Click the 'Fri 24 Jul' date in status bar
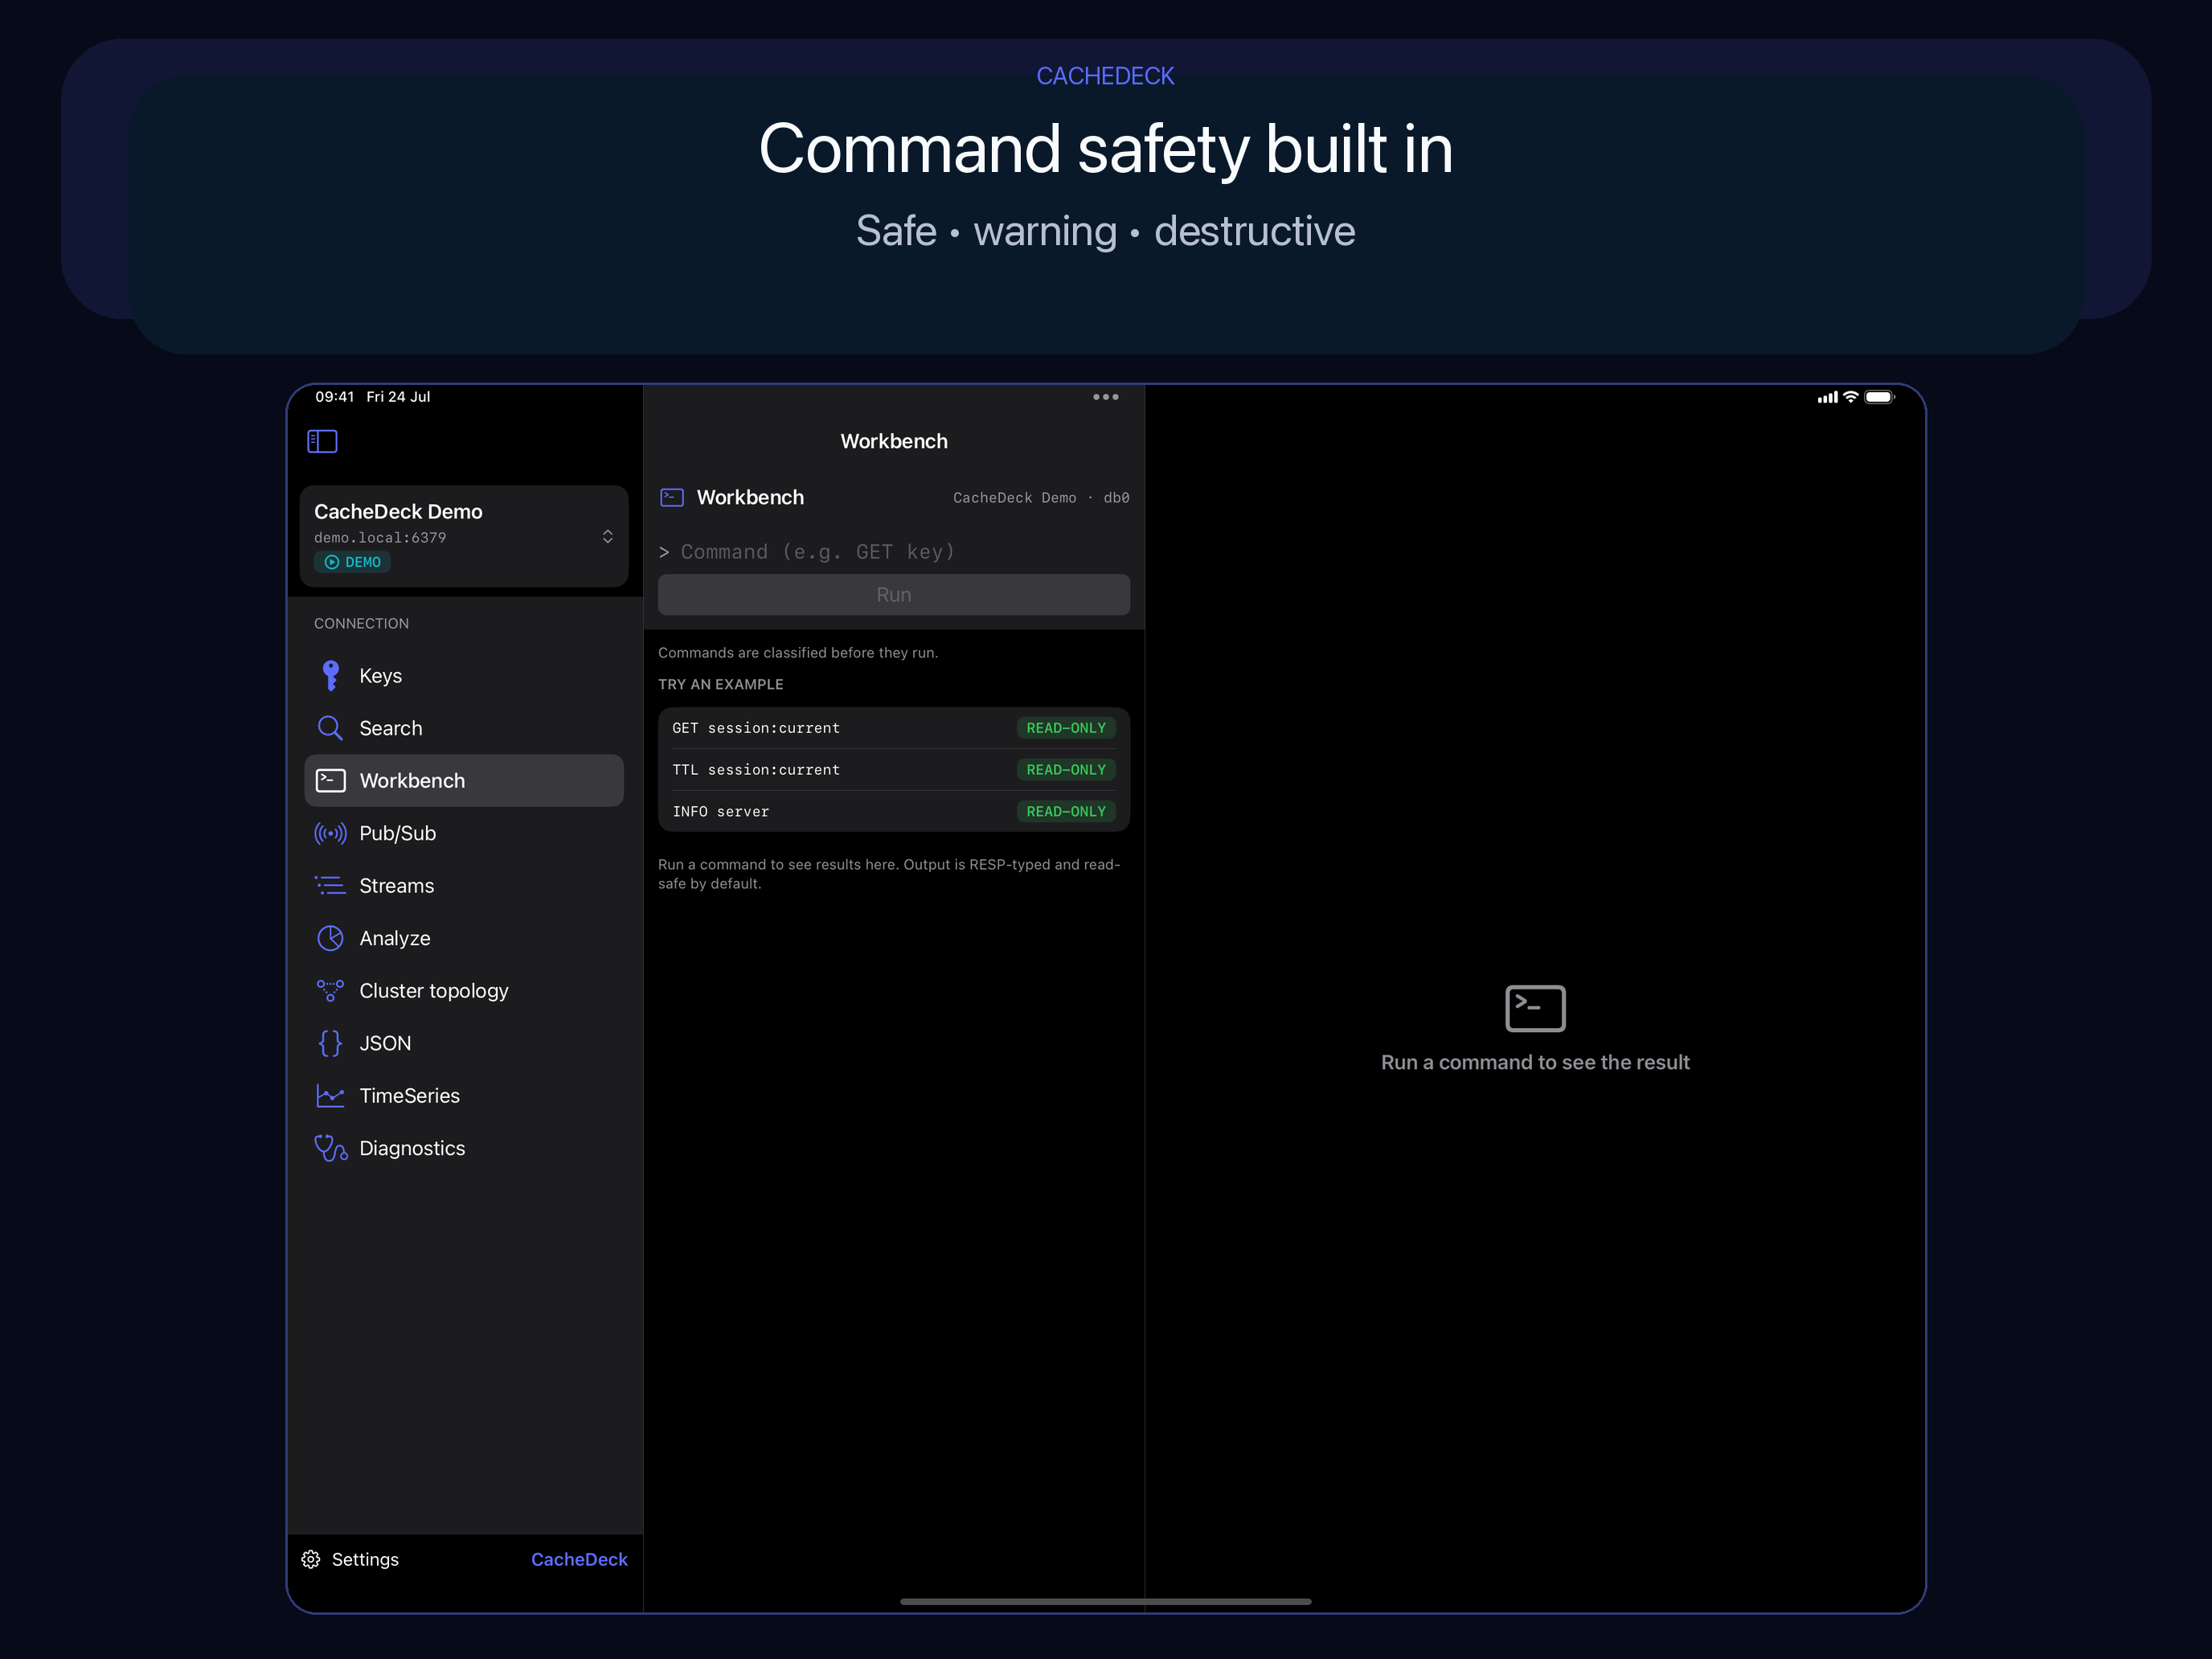2212x1659 pixels. pos(398,397)
